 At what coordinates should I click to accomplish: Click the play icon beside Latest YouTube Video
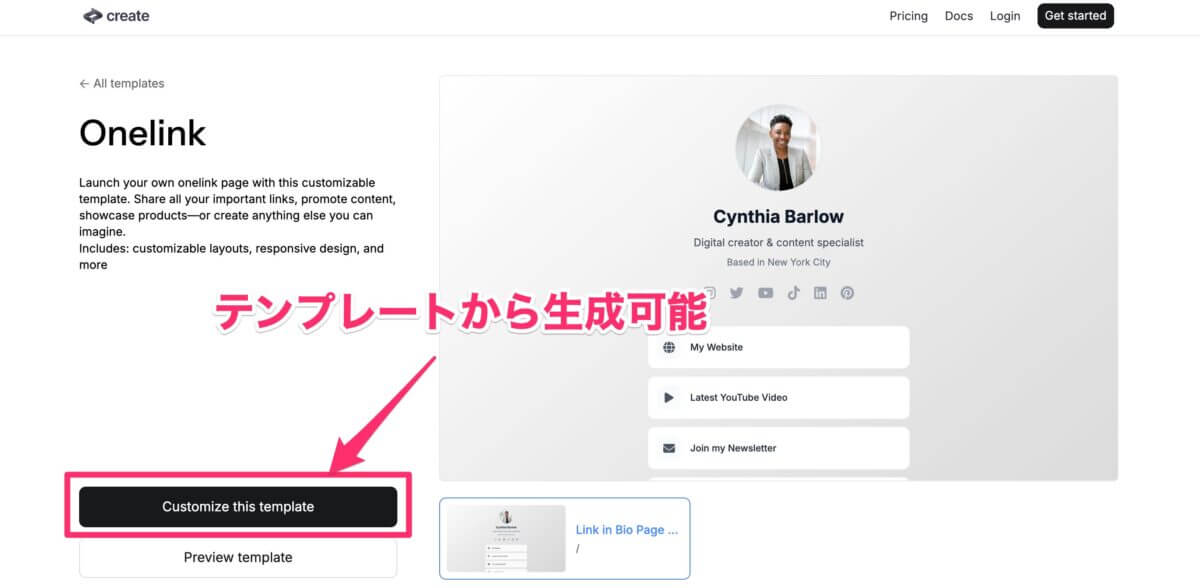(x=669, y=398)
